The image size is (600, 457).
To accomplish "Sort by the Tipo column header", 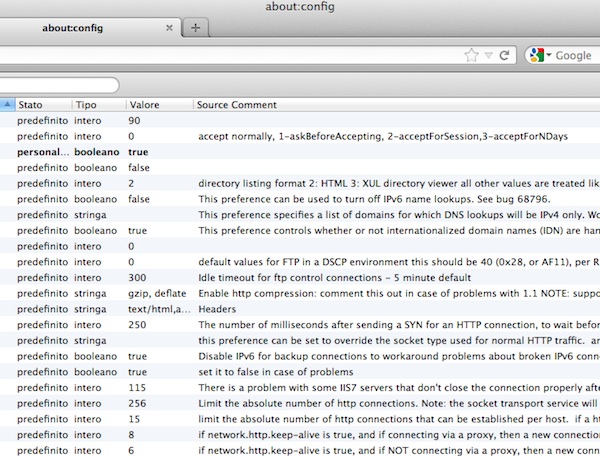I will [x=99, y=104].
